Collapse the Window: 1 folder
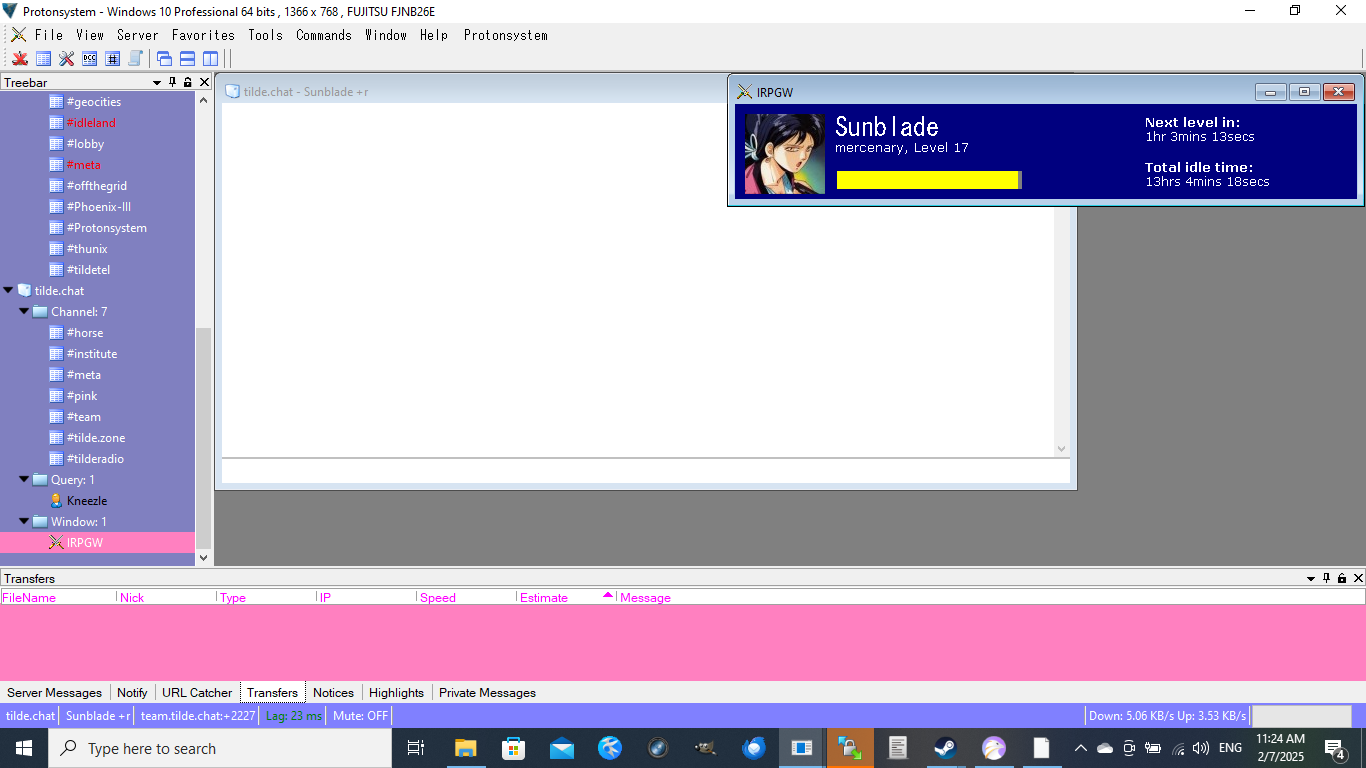The image size is (1366, 768). coord(24,521)
